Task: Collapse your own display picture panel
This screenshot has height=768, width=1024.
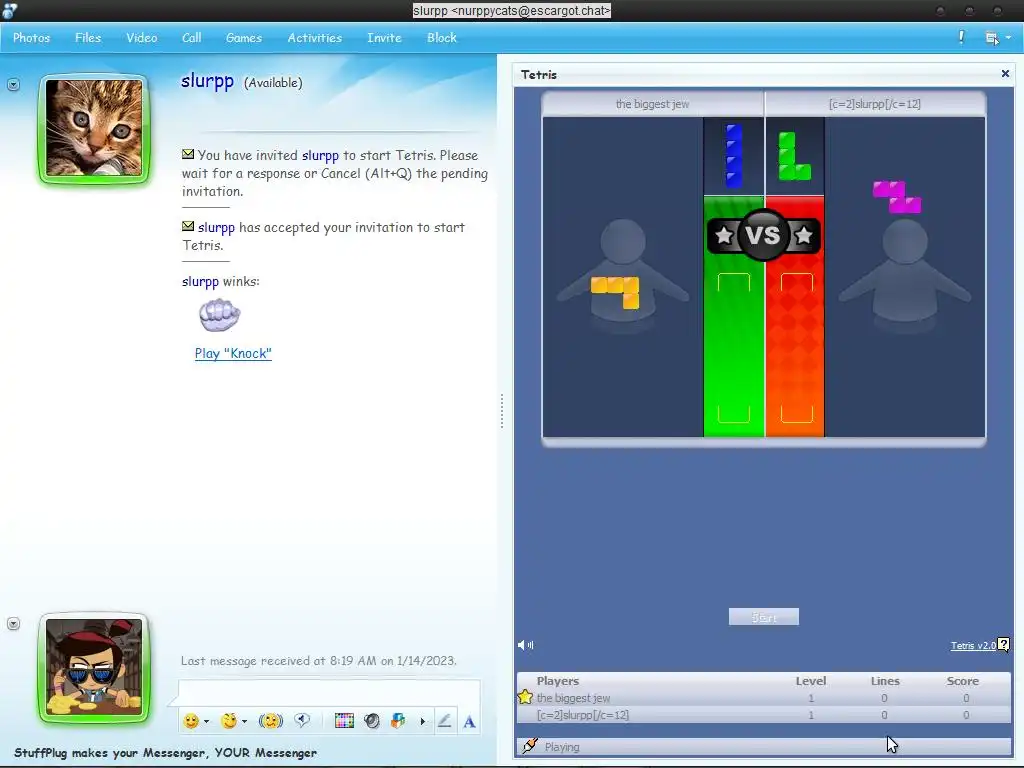Action: (x=13, y=624)
